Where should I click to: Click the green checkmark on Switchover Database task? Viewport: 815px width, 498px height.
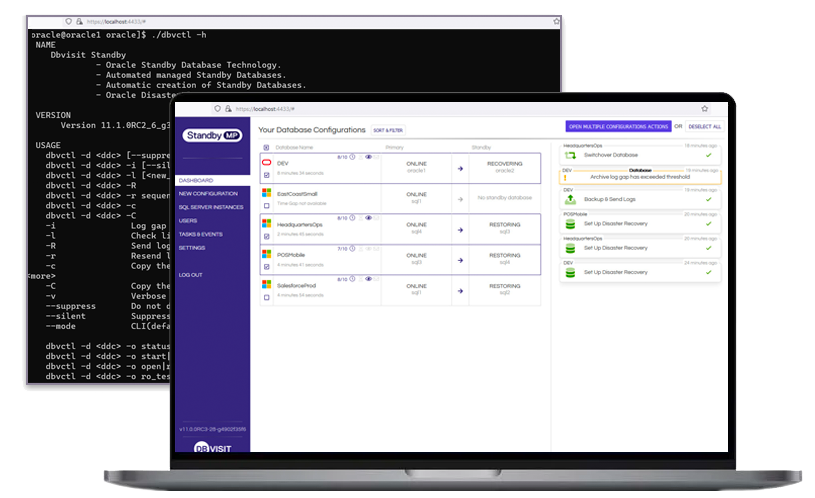pos(708,155)
